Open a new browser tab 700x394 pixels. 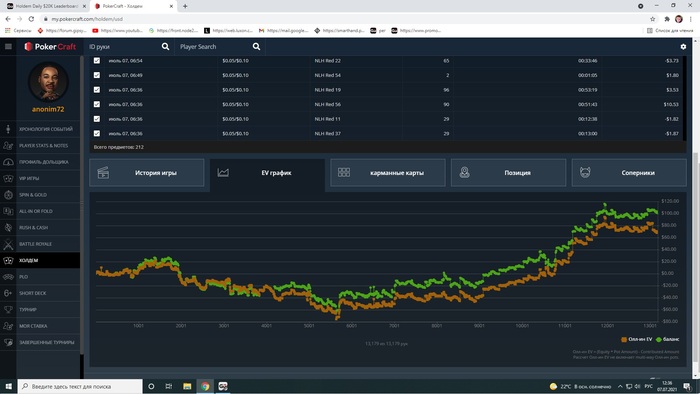coord(185,6)
